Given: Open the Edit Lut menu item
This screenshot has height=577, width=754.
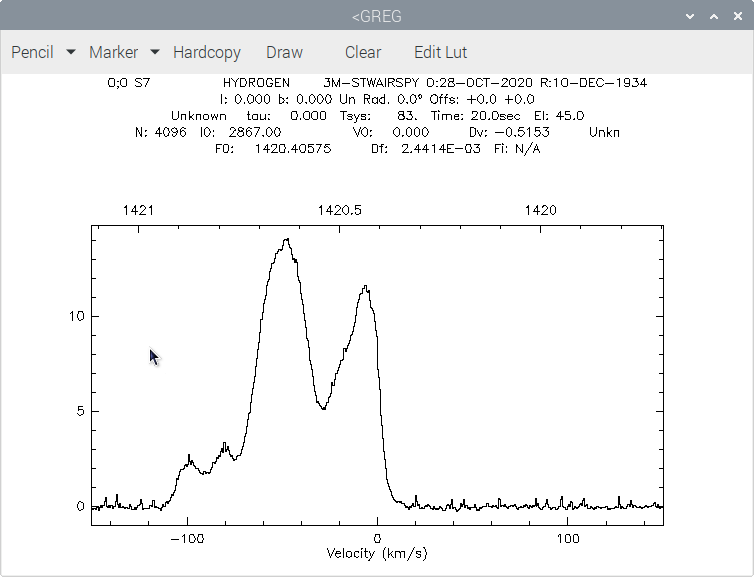Looking at the screenshot, I should [440, 52].
